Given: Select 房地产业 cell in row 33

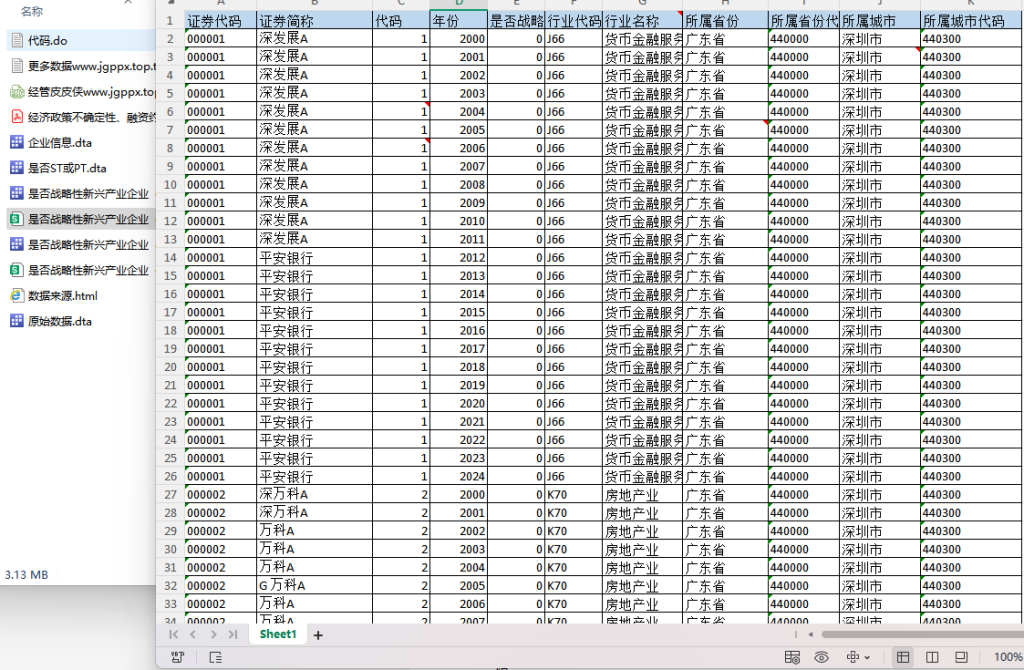Looking at the screenshot, I should click(643, 604).
